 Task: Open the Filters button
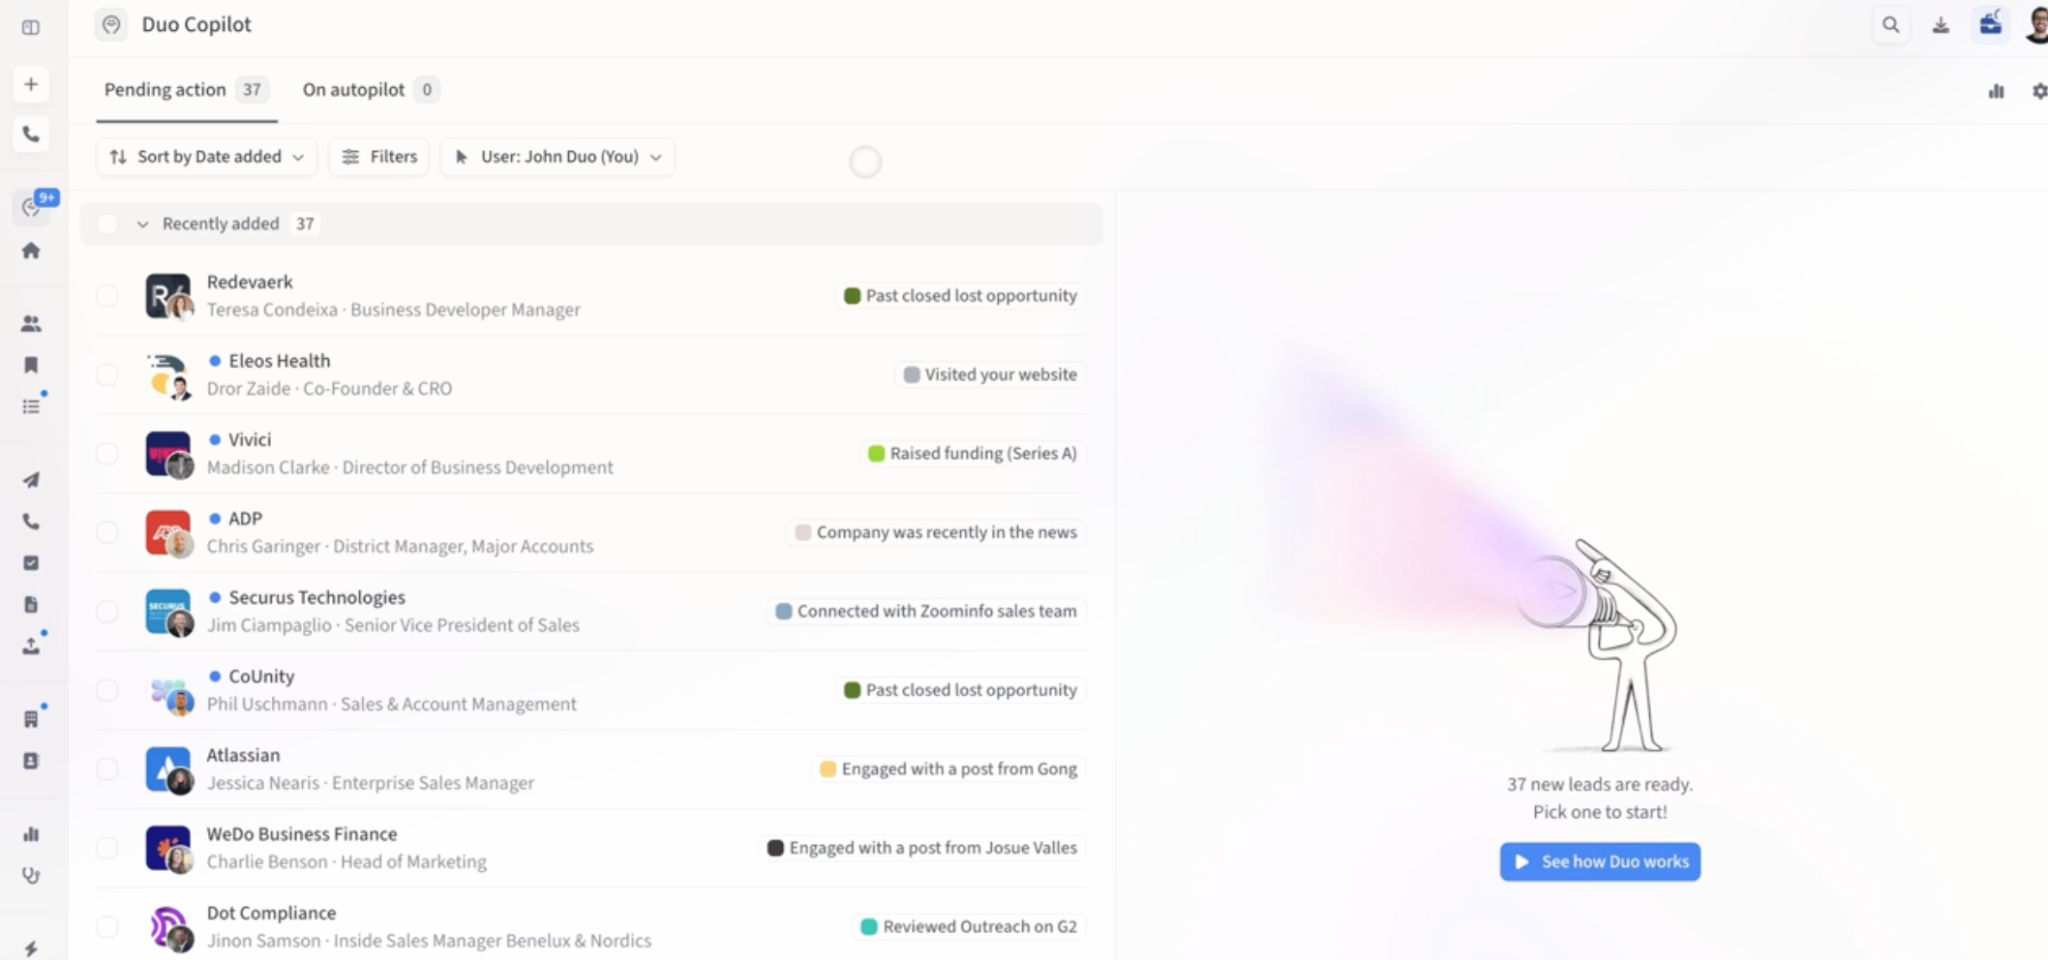tap(379, 157)
